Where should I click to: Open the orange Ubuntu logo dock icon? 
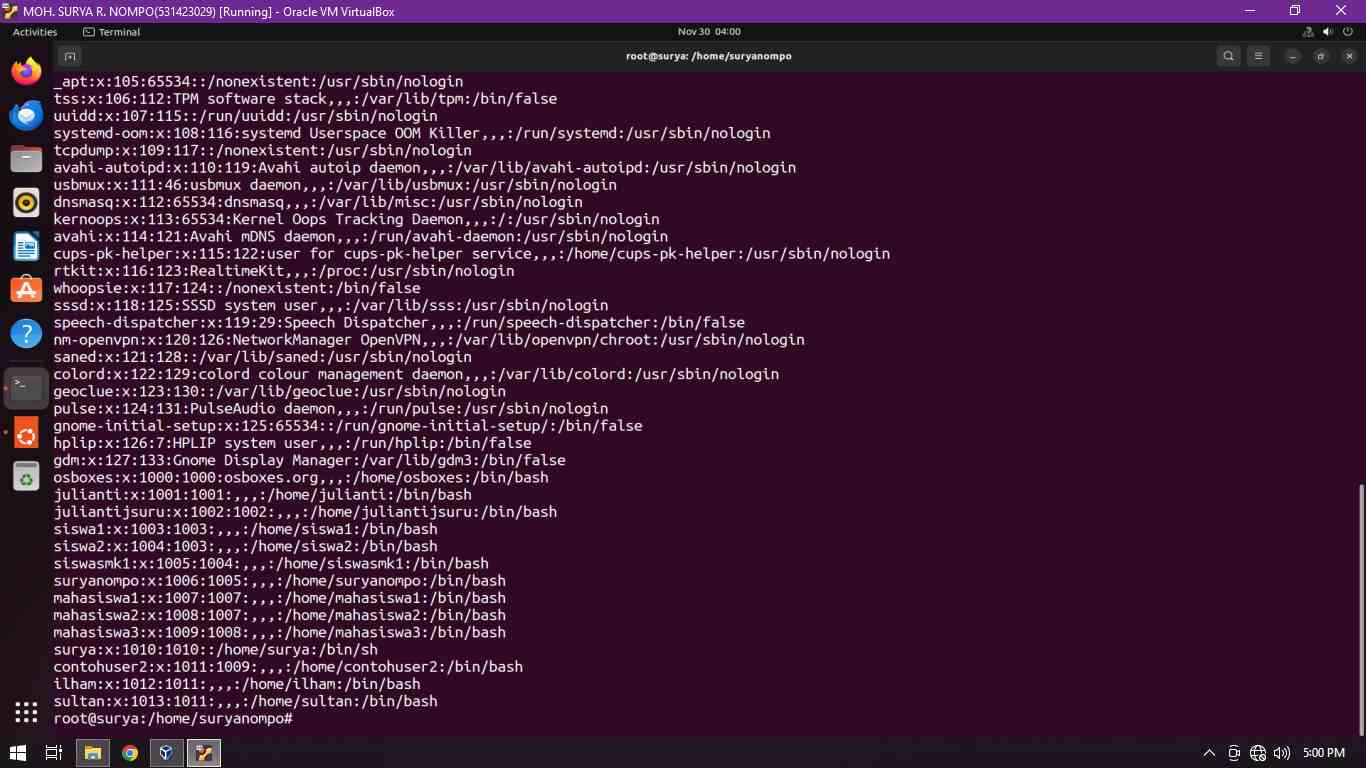[26, 434]
